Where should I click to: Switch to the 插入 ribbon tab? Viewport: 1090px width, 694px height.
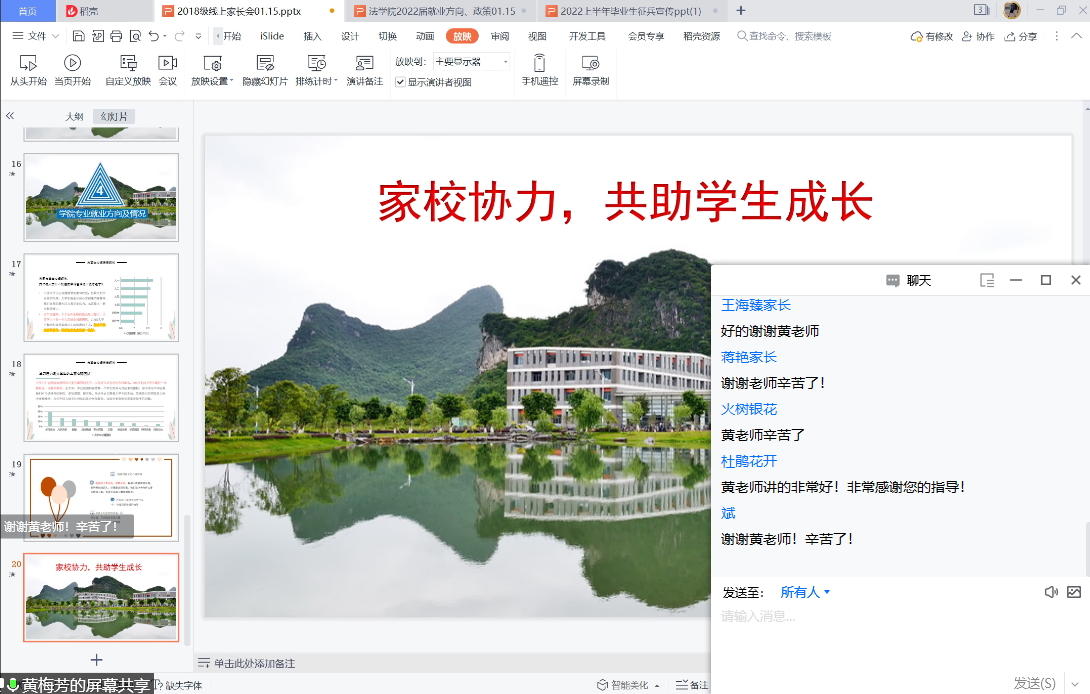coord(312,36)
